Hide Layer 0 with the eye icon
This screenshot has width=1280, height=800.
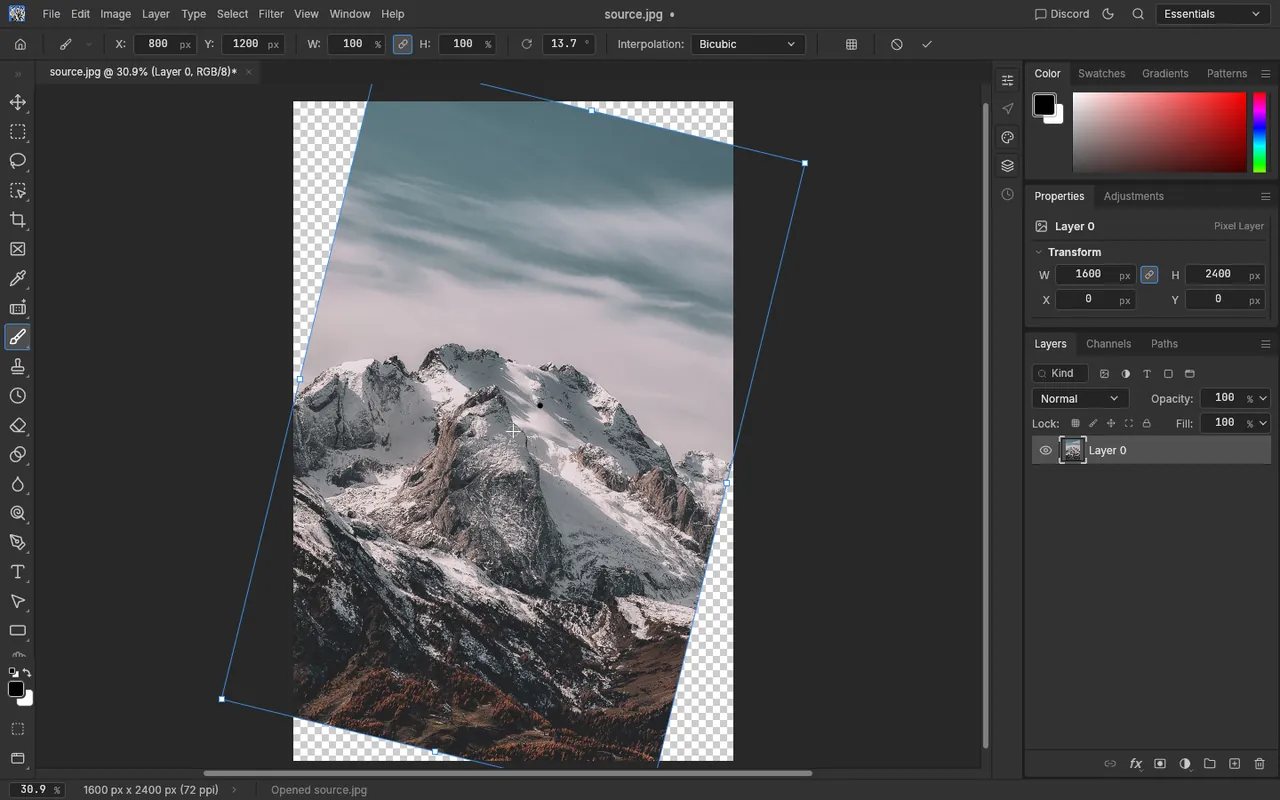1046,451
